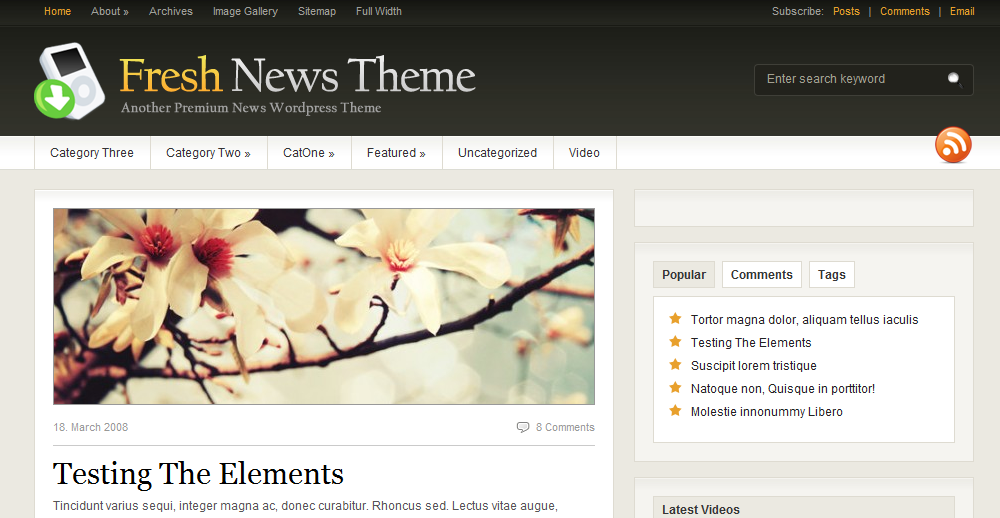
Task: Expand the Category Two dropdown
Action: click(208, 153)
